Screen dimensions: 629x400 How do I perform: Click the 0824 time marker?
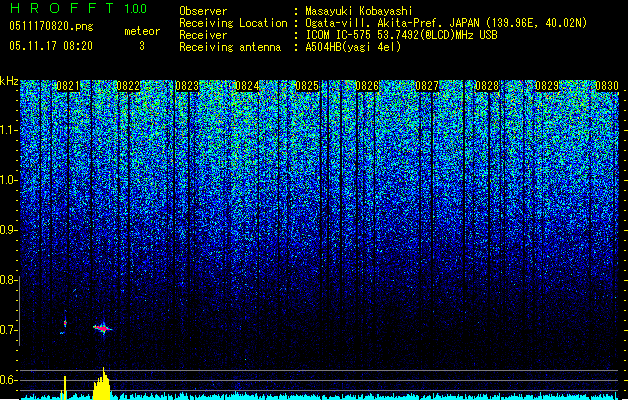[247, 86]
